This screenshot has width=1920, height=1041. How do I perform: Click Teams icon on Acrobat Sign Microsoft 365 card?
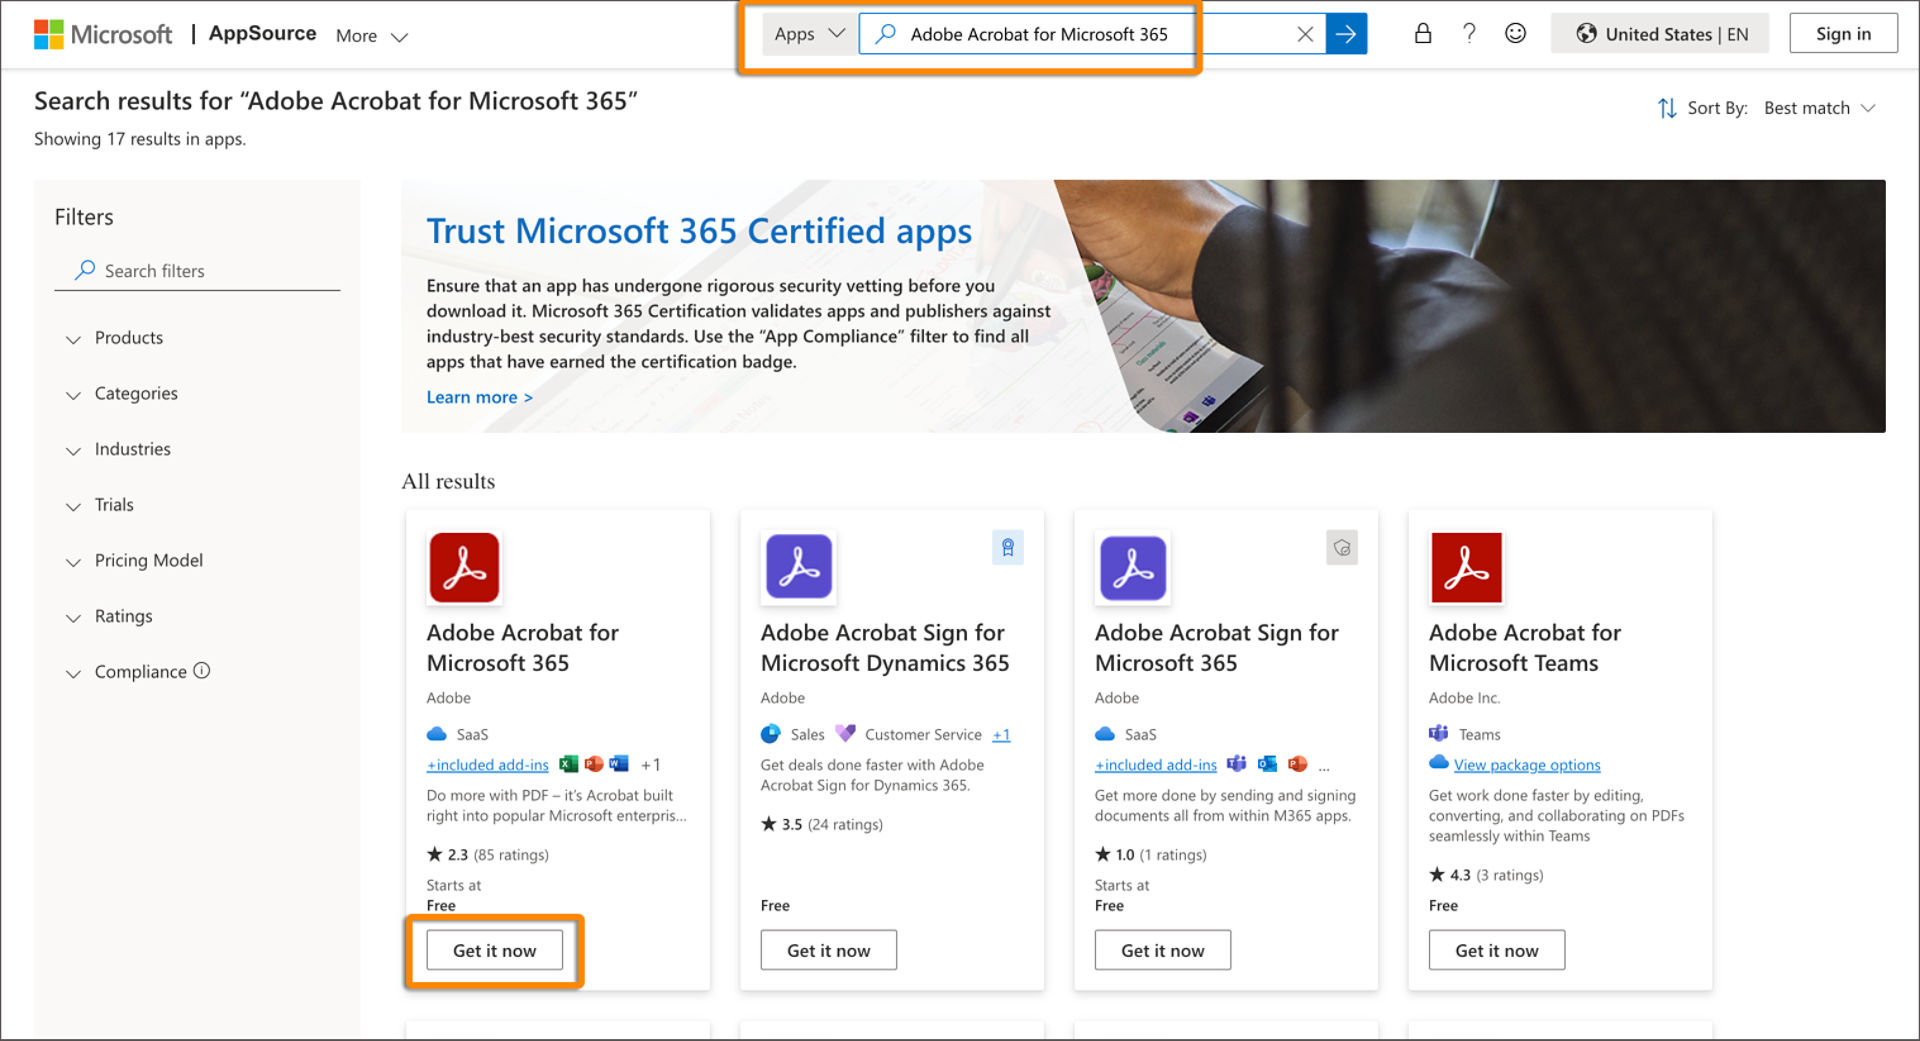coord(1236,764)
